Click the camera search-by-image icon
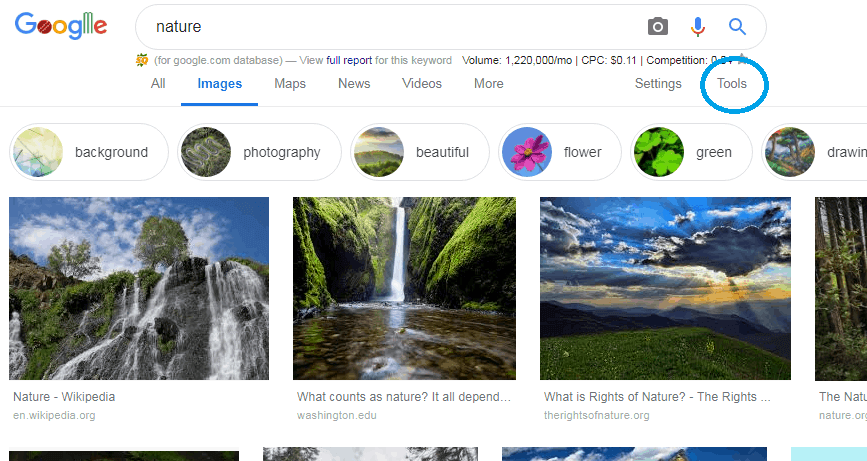The height and width of the screenshot is (461, 867). 657,27
